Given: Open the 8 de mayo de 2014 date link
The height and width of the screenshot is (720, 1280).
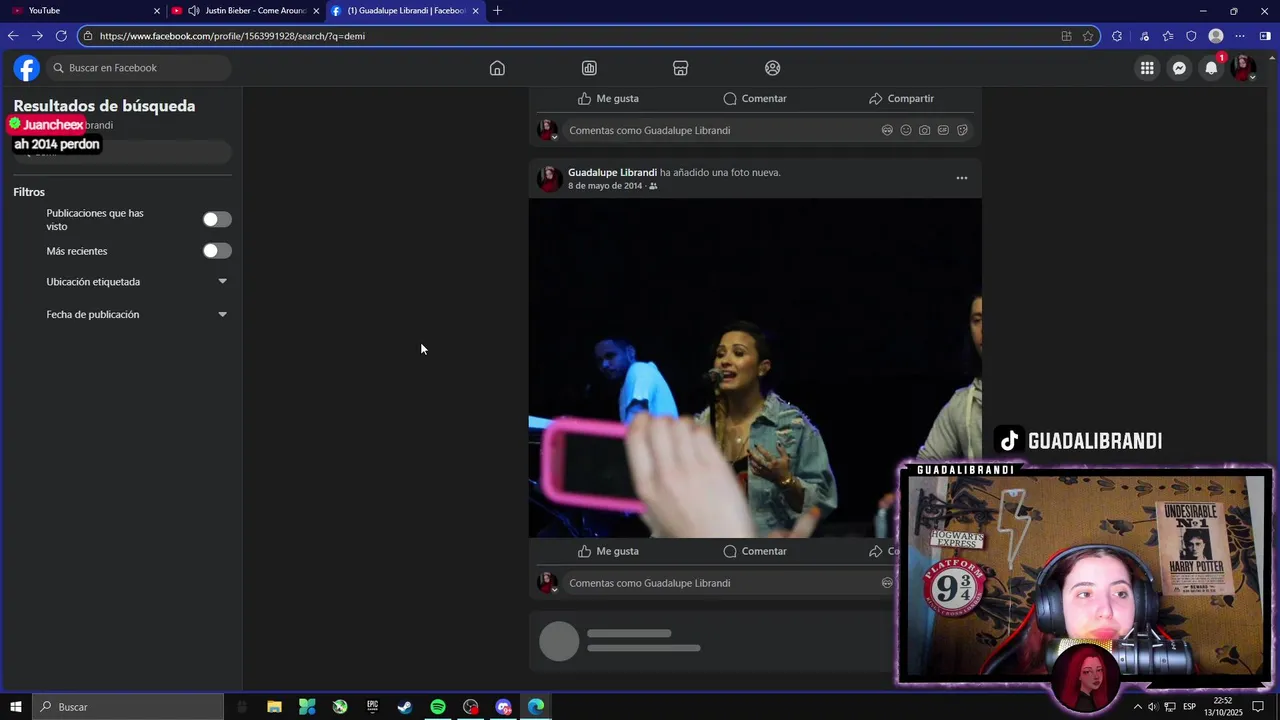Looking at the screenshot, I should [x=605, y=186].
